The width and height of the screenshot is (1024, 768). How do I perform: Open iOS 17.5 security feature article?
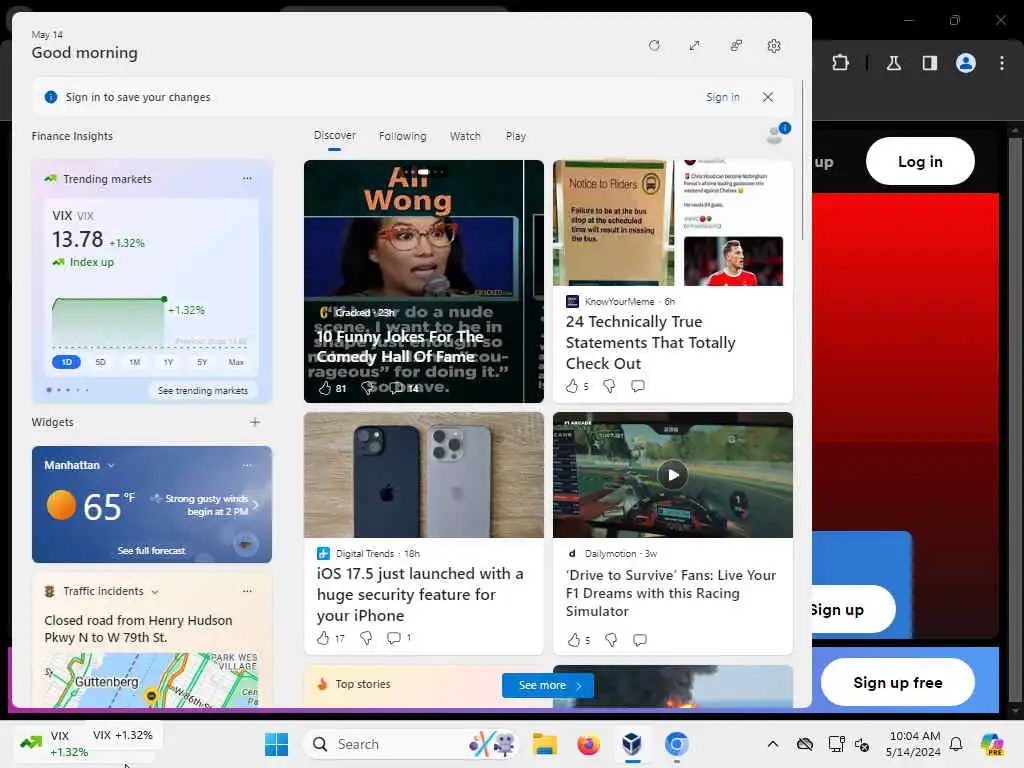(x=420, y=594)
